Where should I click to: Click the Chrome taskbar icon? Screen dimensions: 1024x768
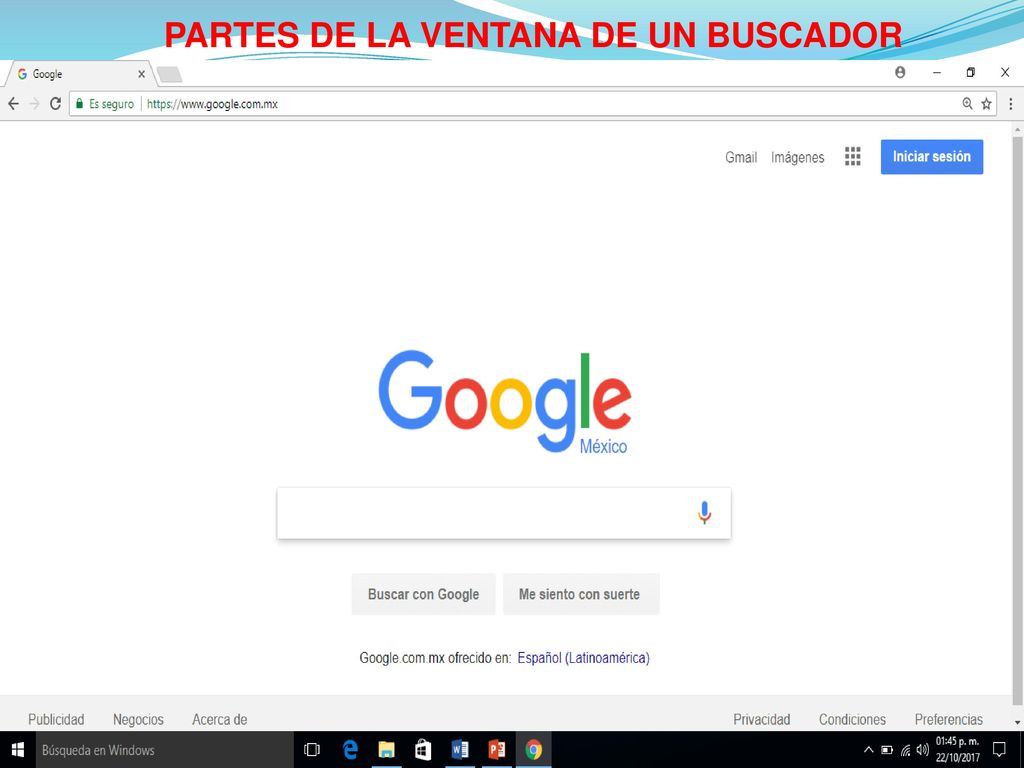[534, 750]
